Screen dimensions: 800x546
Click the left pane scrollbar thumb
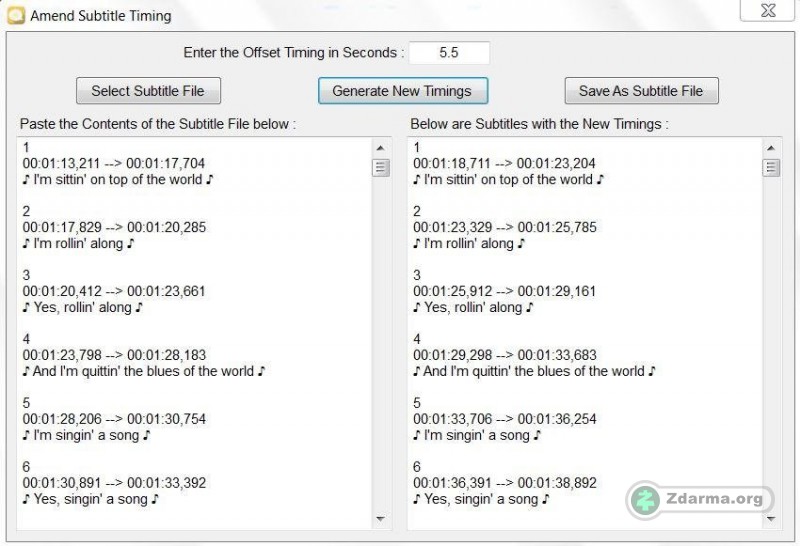pos(380,167)
